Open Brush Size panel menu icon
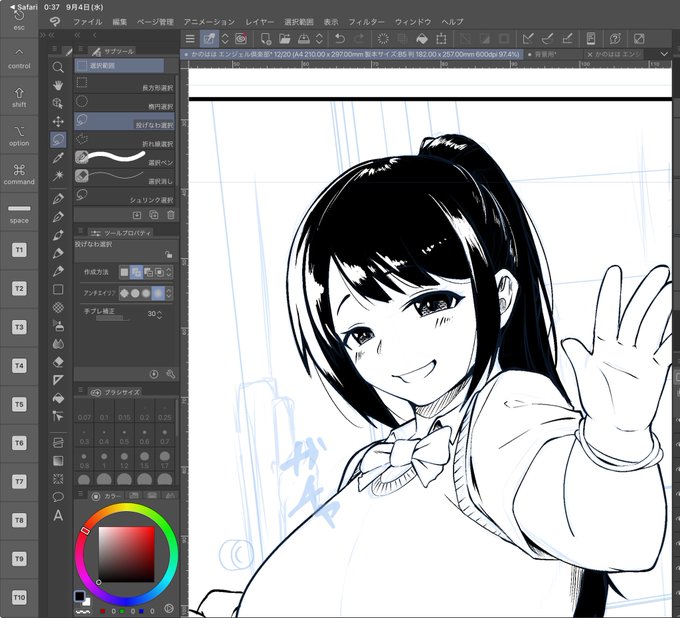Image resolution: width=680 pixels, height=618 pixels. 80,390
